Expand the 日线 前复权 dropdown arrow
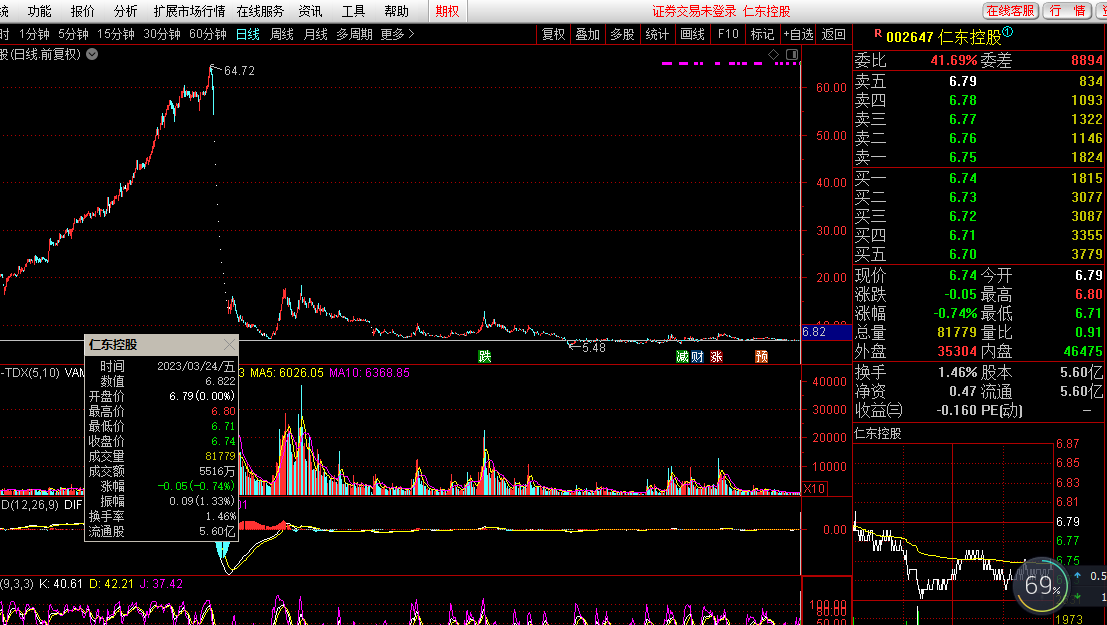 coord(92,54)
